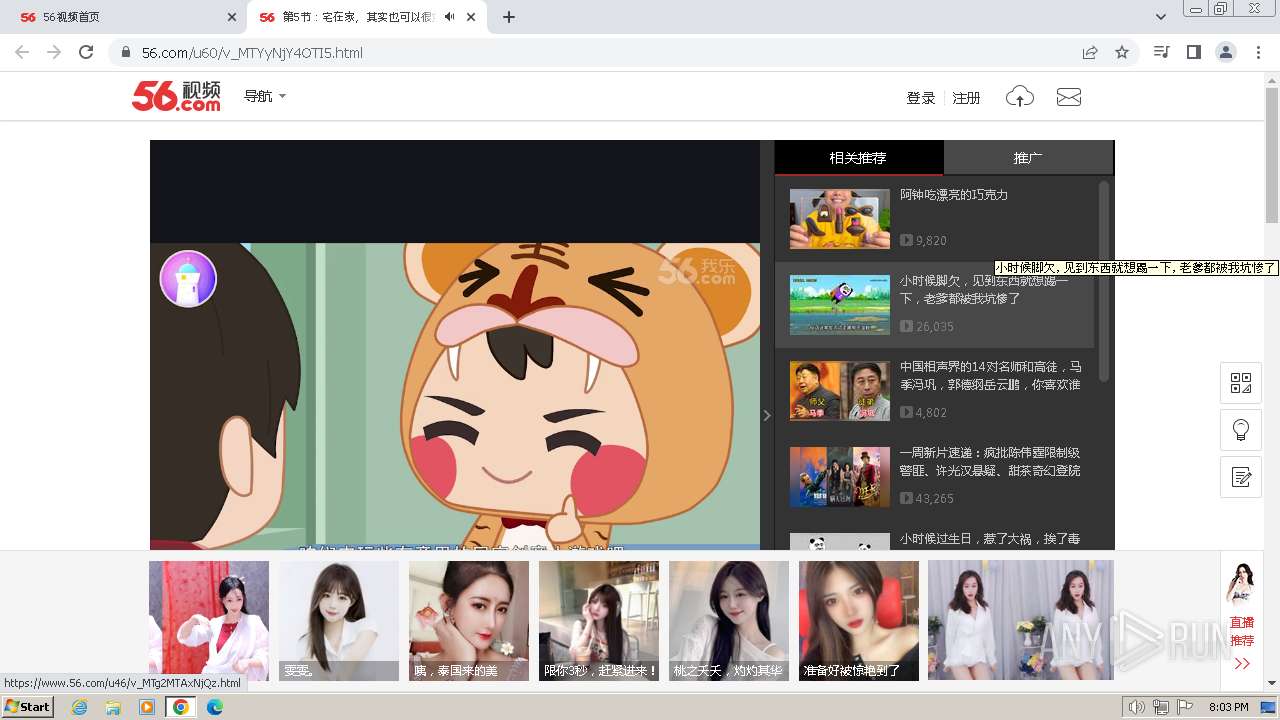This screenshot has height=720, width=1280.
Task: Bookmark this page with star icon
Action: (1122, 52)
